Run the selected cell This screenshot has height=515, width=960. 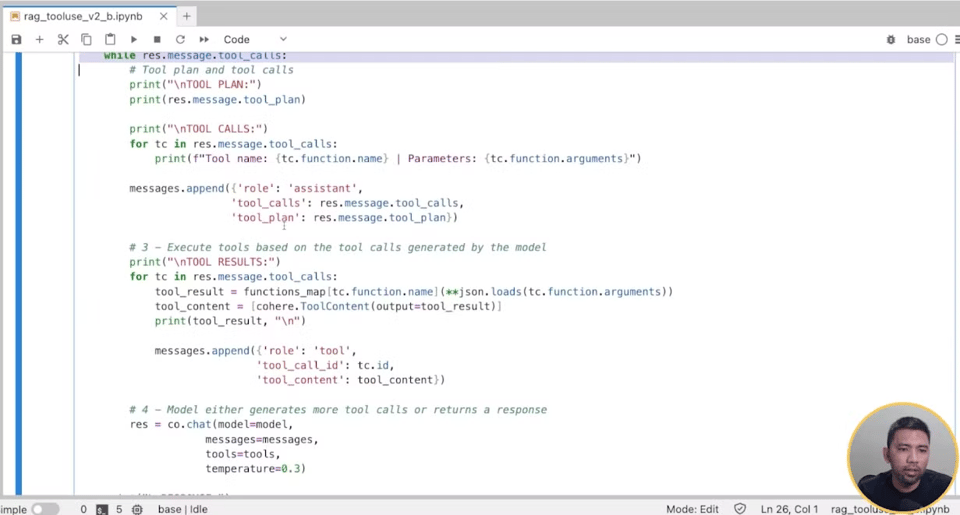pos(134,40)
